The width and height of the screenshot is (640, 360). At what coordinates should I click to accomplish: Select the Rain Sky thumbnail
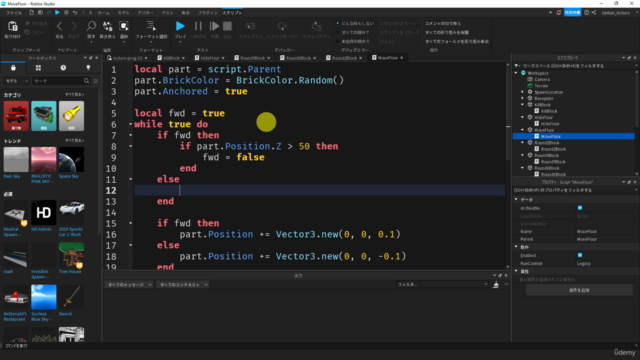(16, 160)
